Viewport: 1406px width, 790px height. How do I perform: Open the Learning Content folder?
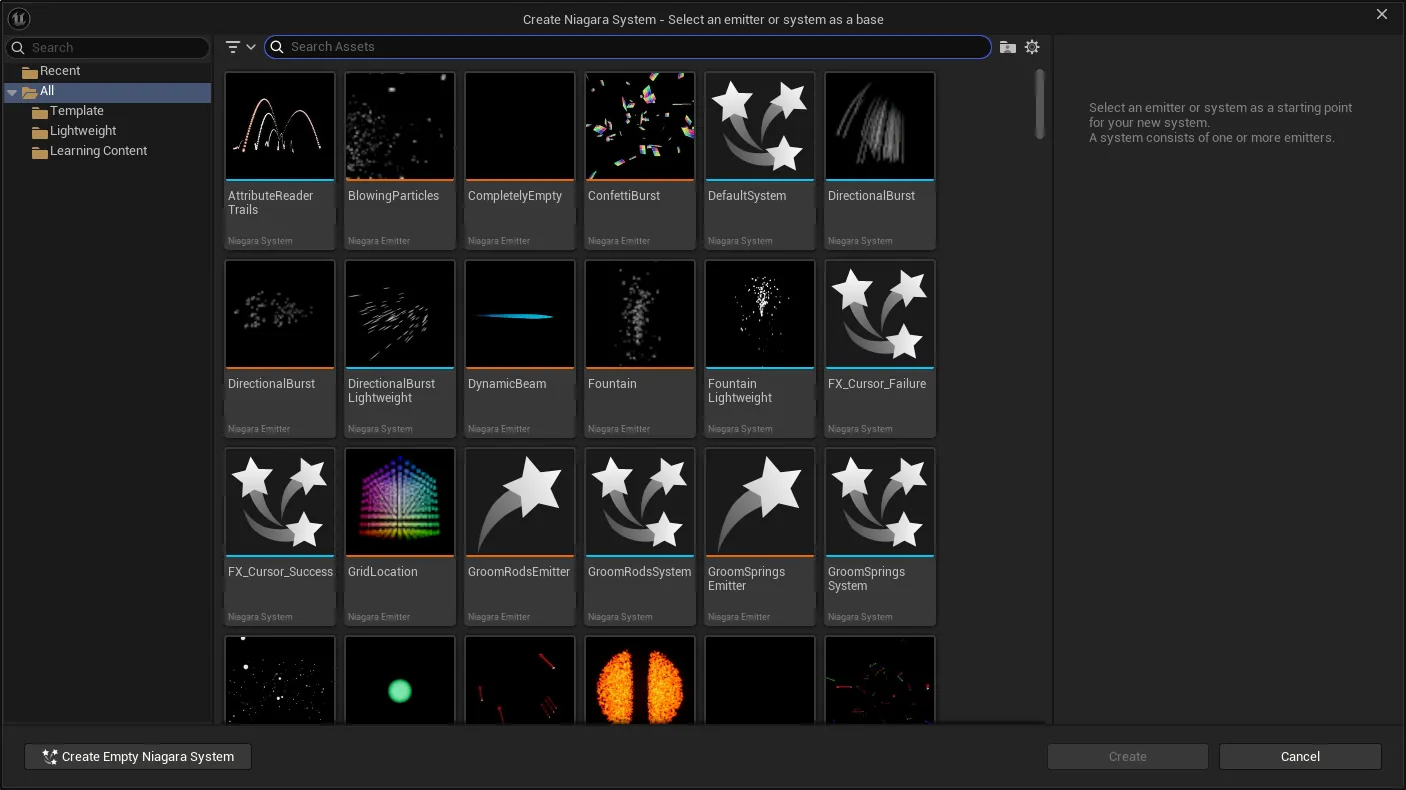click(x=98, y=151)
